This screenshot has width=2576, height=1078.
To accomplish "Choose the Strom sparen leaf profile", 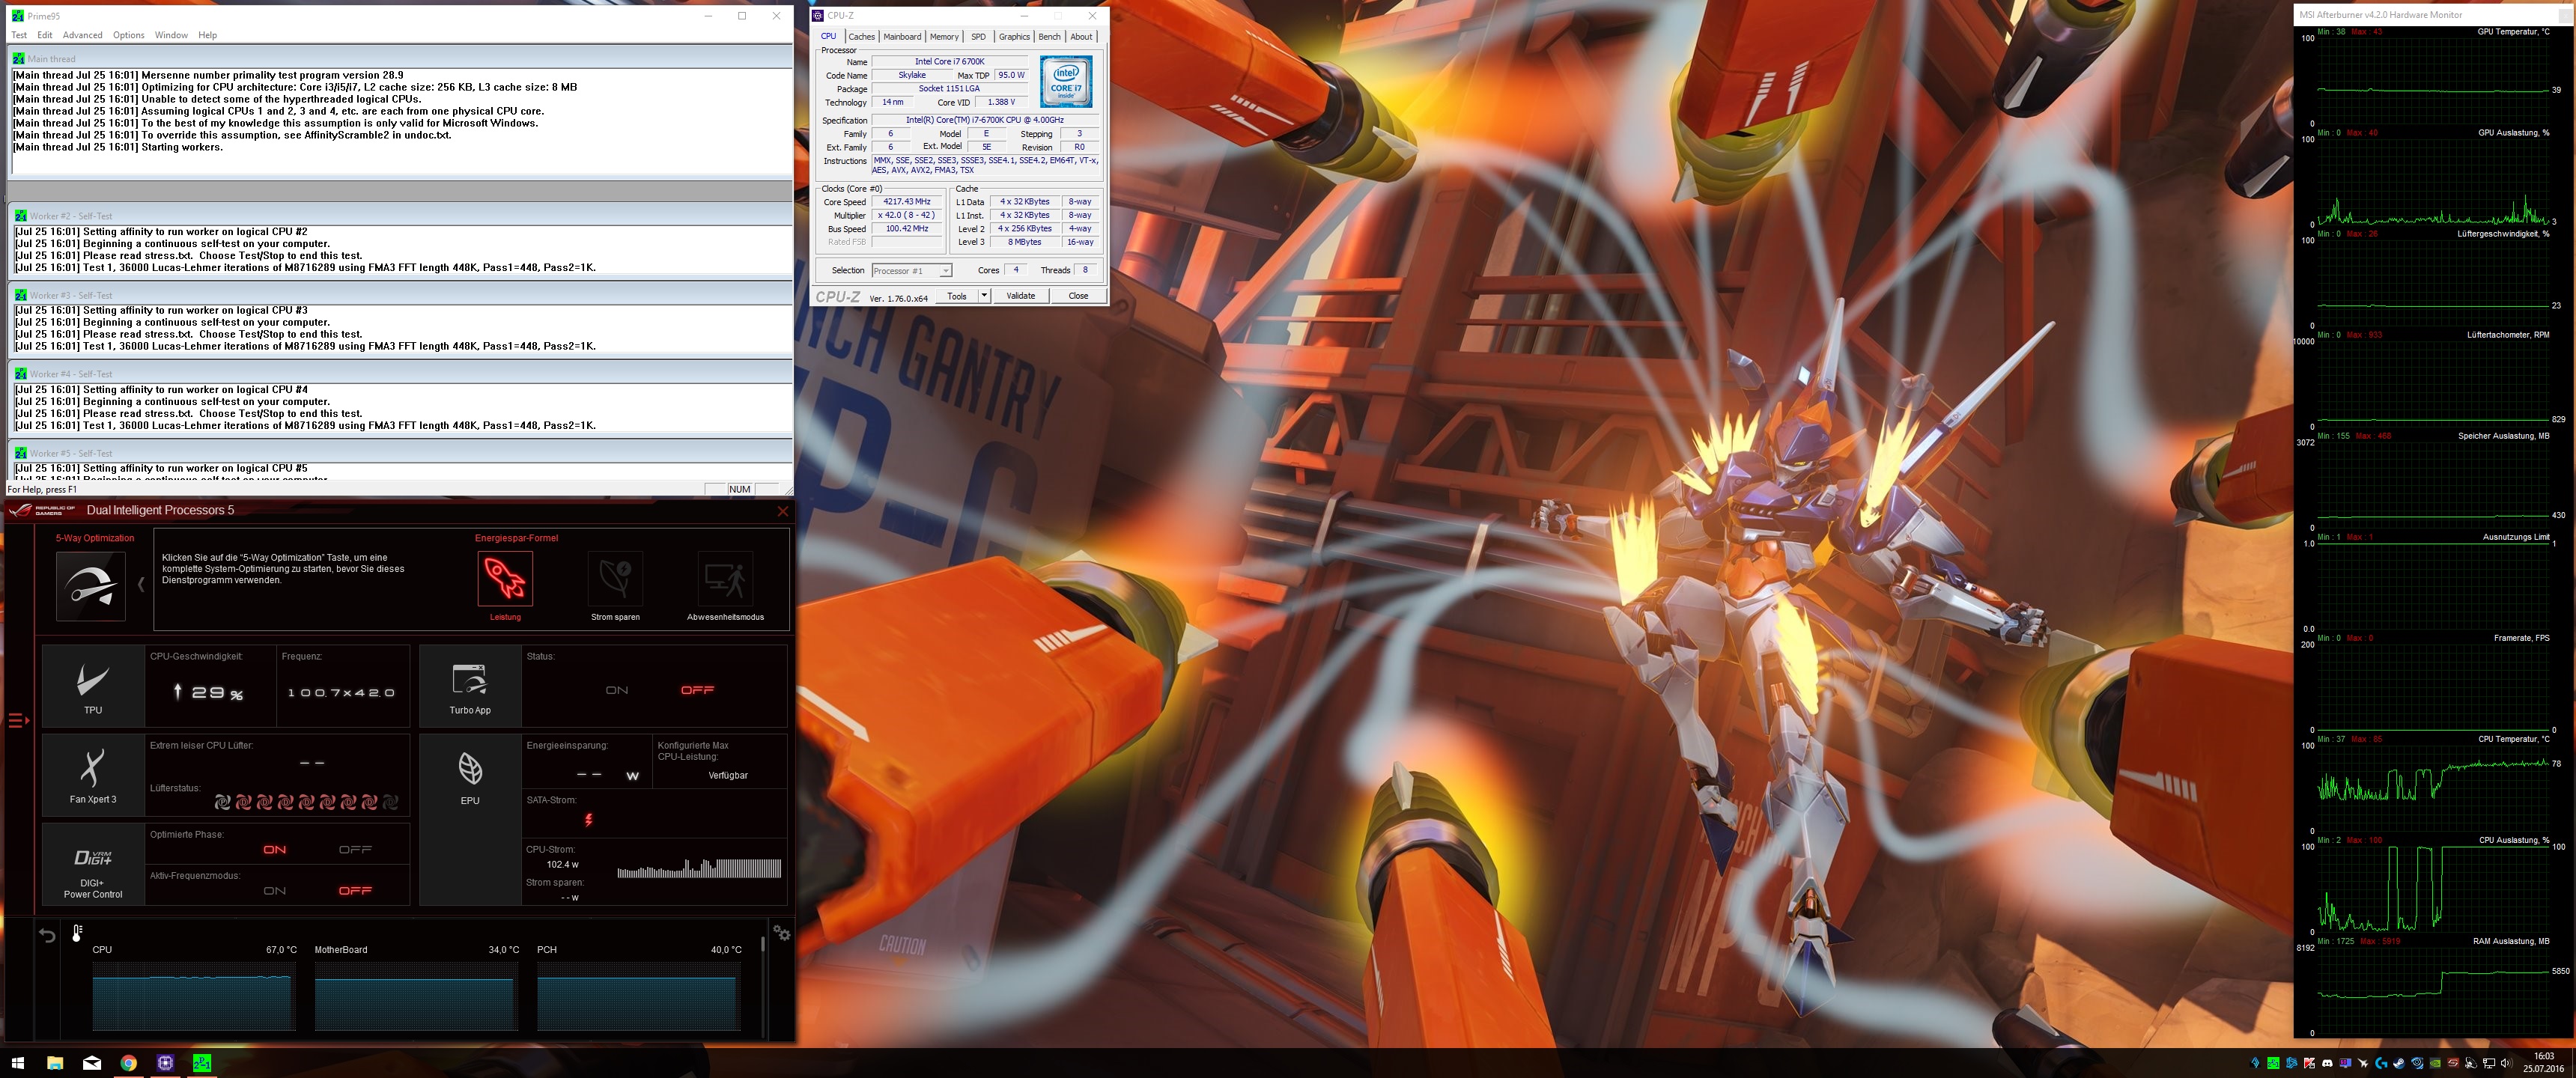I will click(615, 579).
